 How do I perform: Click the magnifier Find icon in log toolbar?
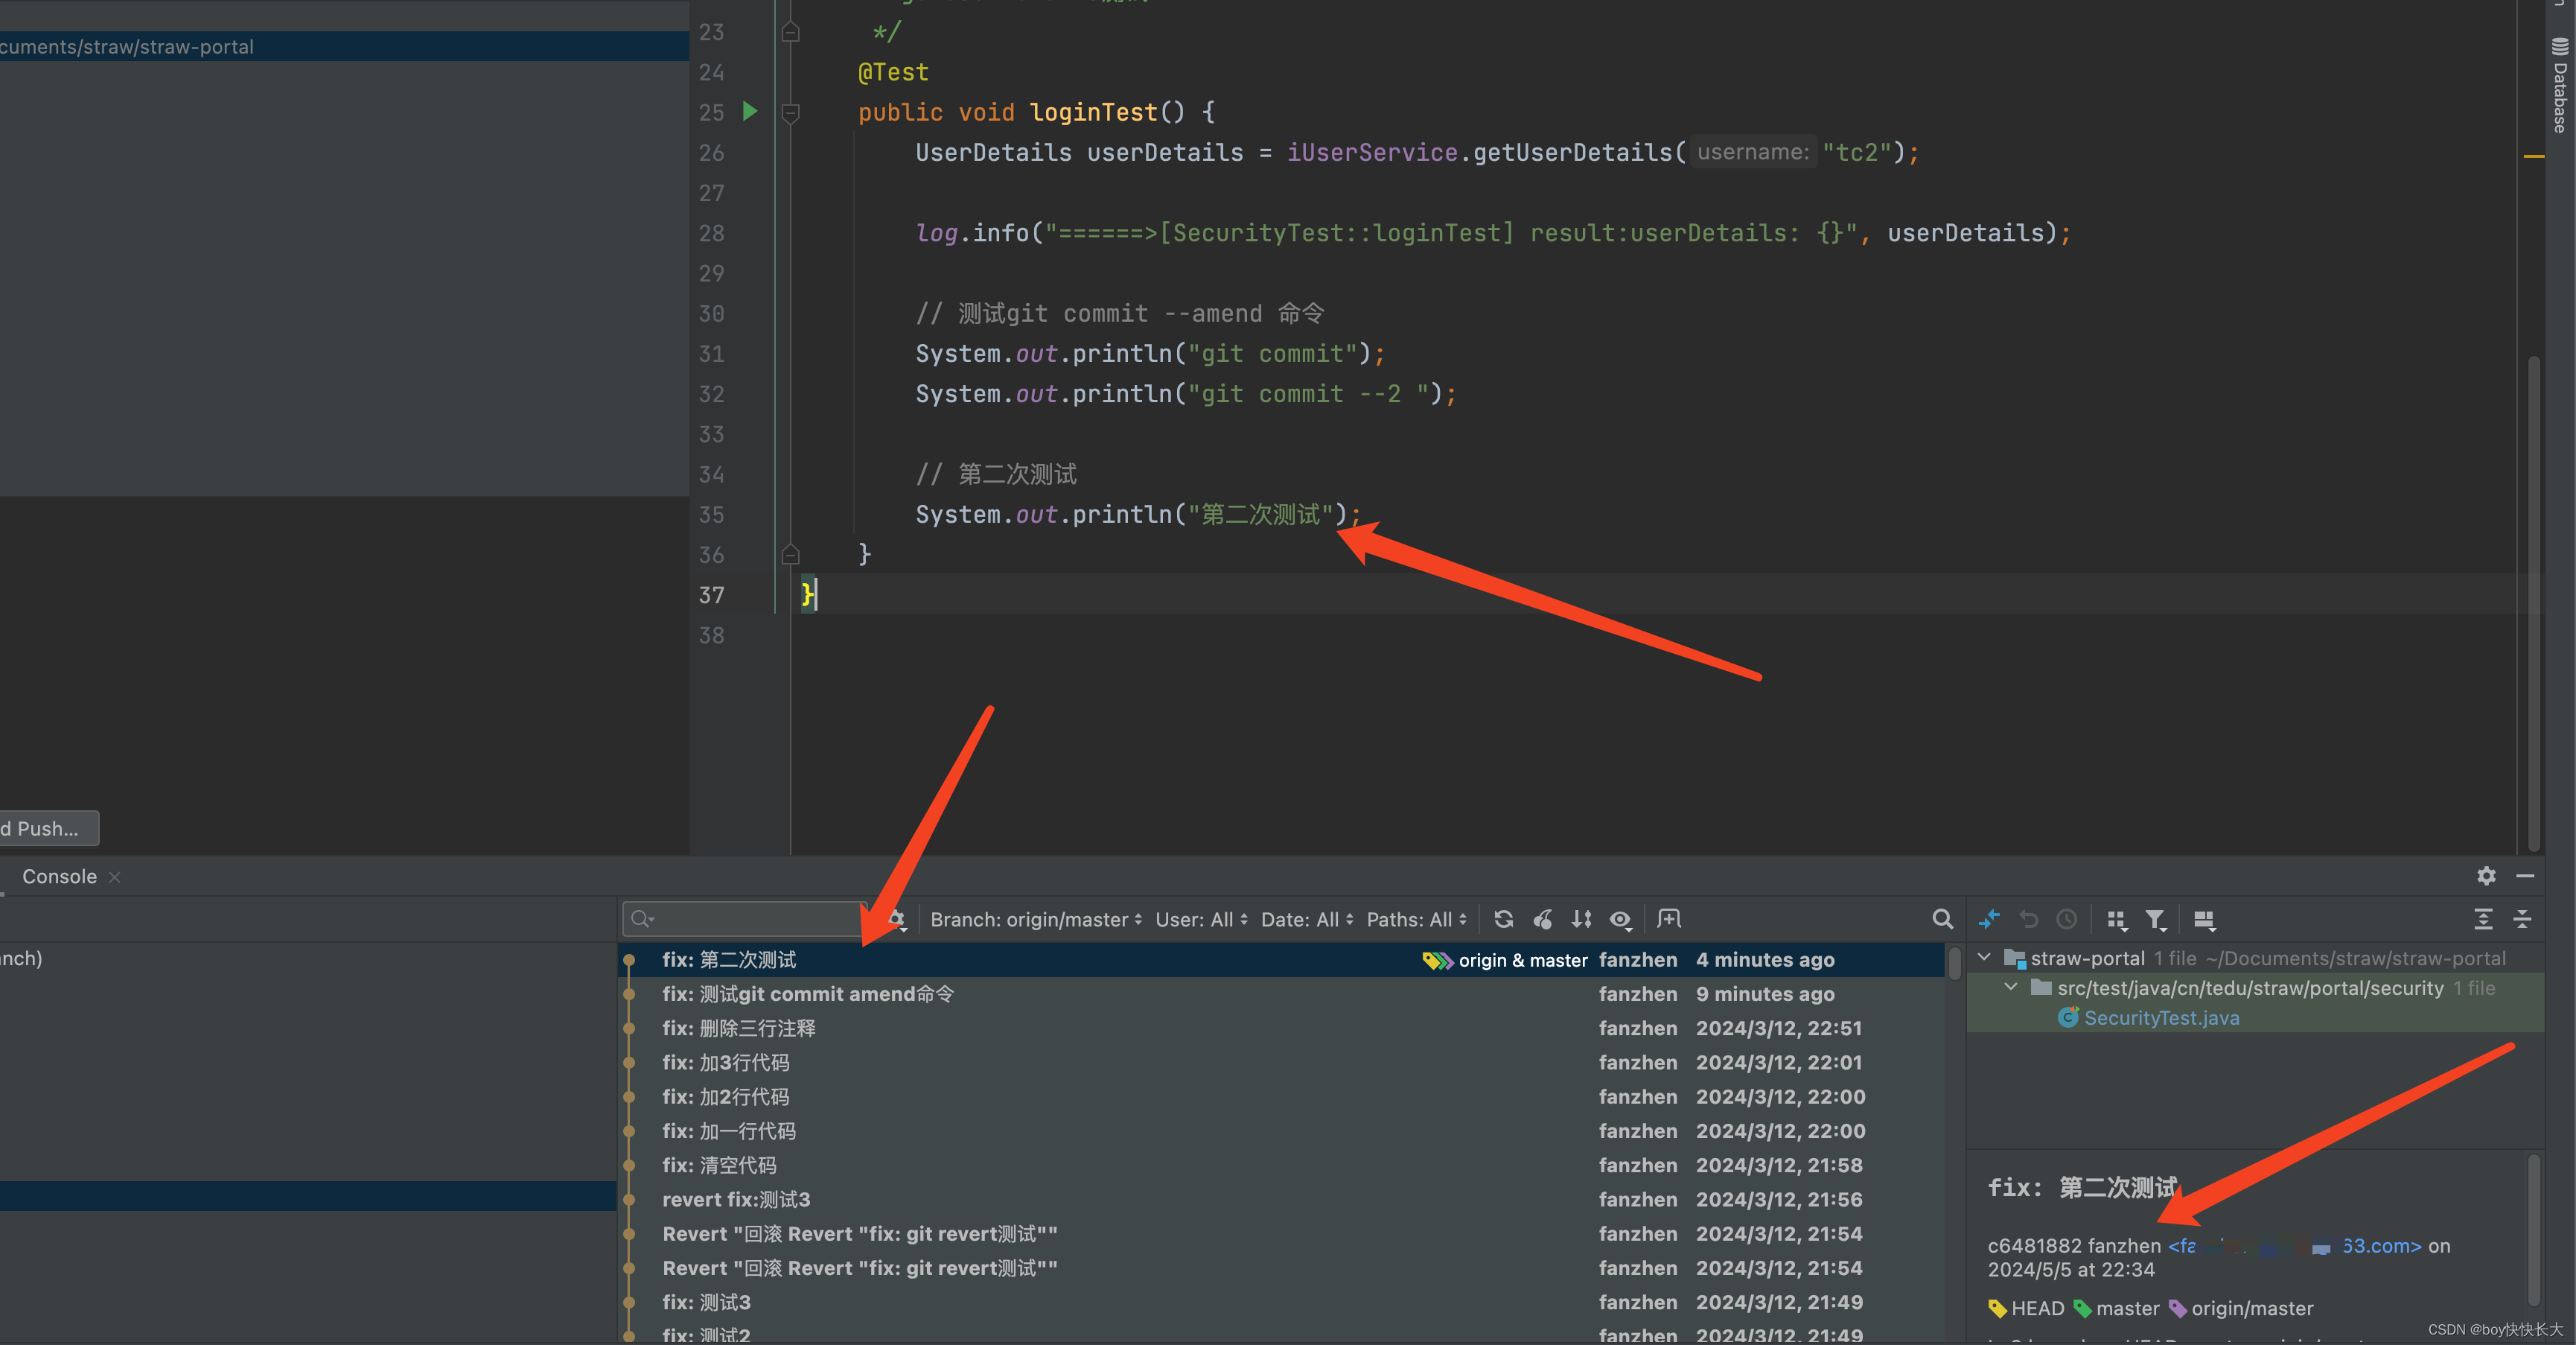(1942, 919)
